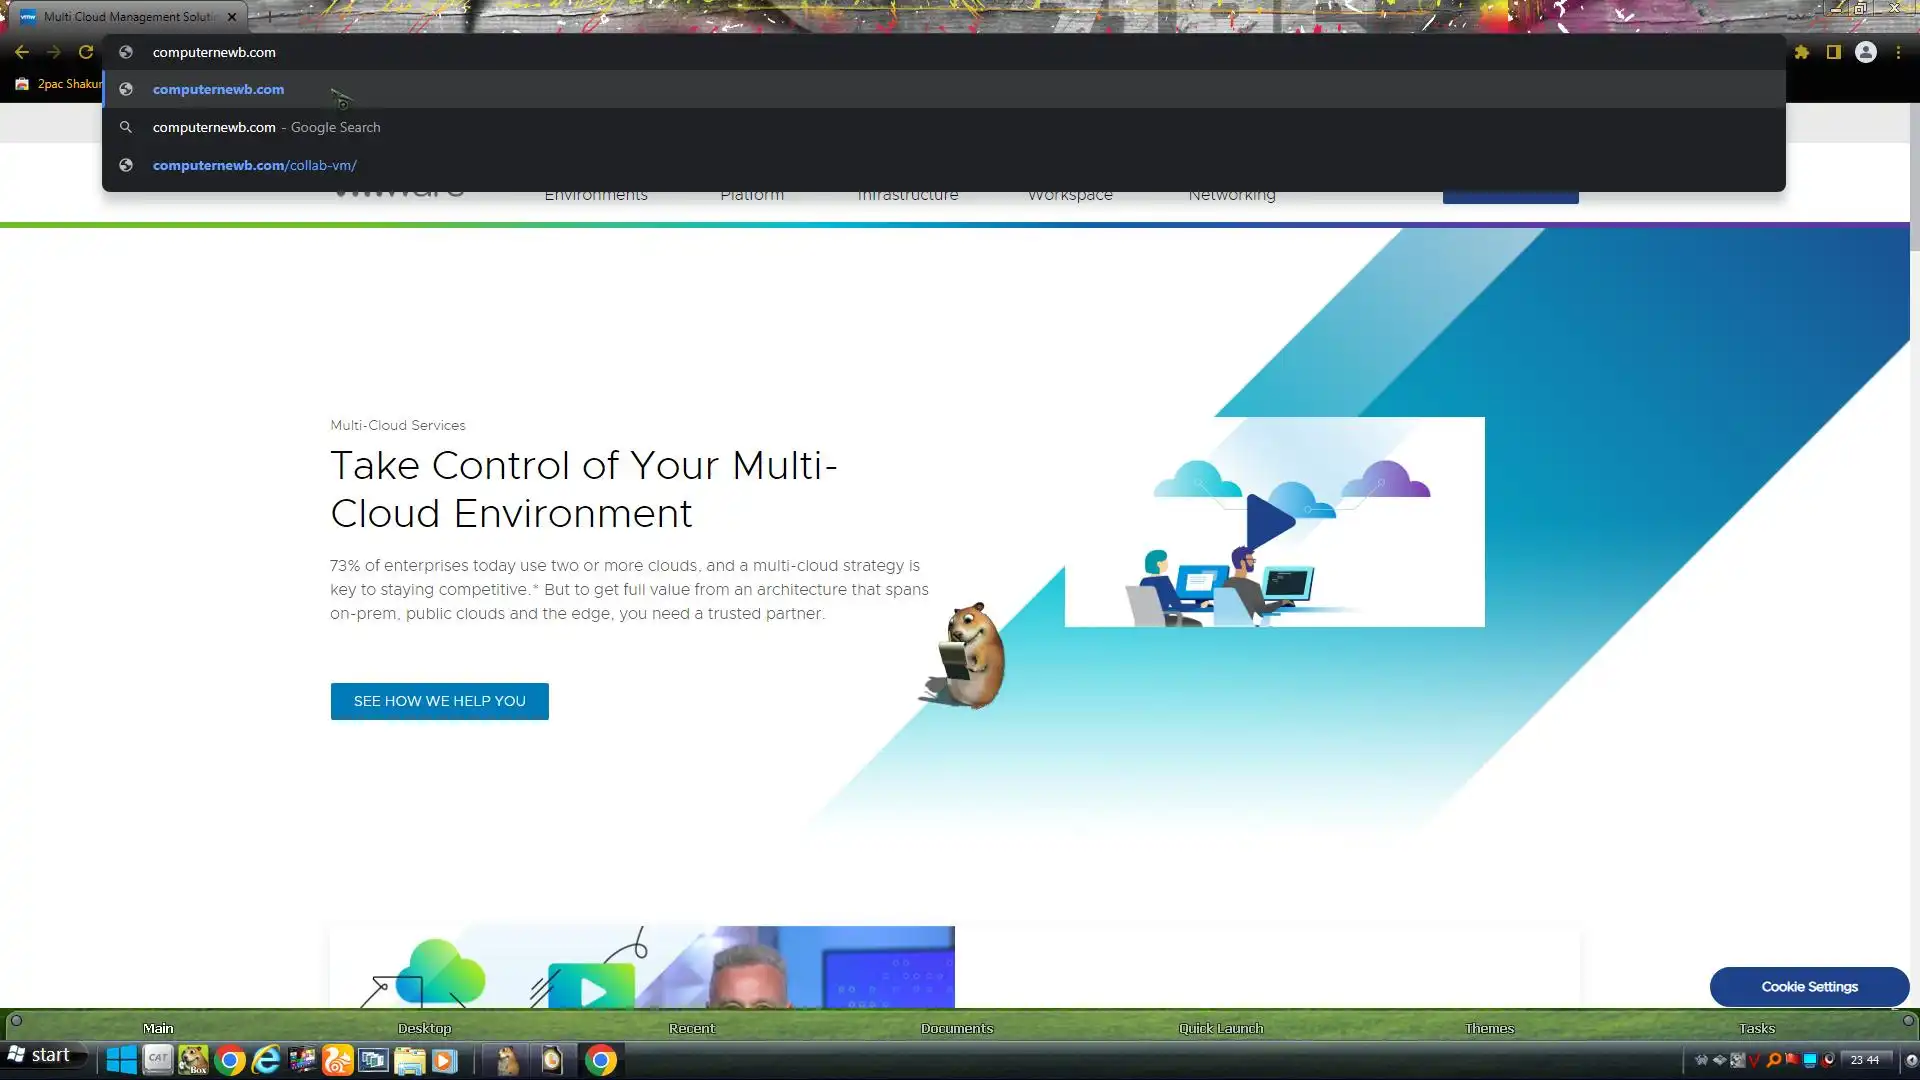Close the Multi Cloud Management tab
Viewport: 1920px width, 1080px height.
click(x=232, y=17)
